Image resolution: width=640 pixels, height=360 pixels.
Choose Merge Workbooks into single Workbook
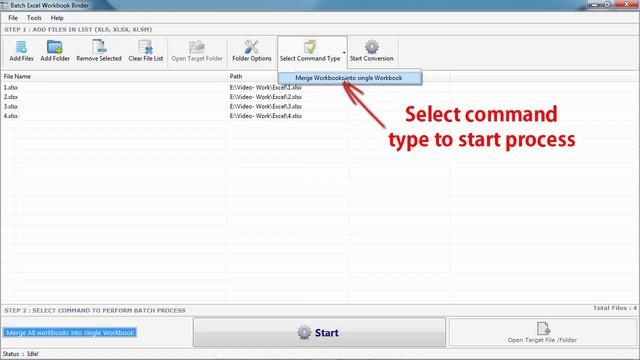click(x=349, y=78)
